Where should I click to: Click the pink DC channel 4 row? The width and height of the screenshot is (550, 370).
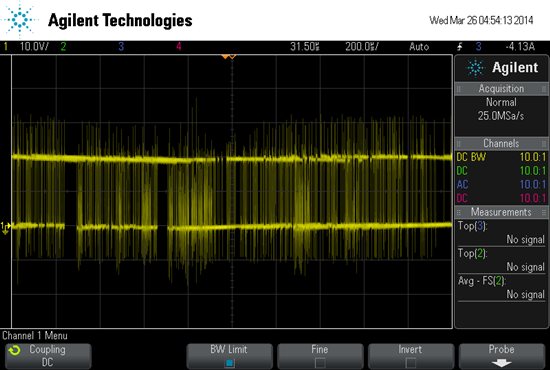[x=501, y=198]
